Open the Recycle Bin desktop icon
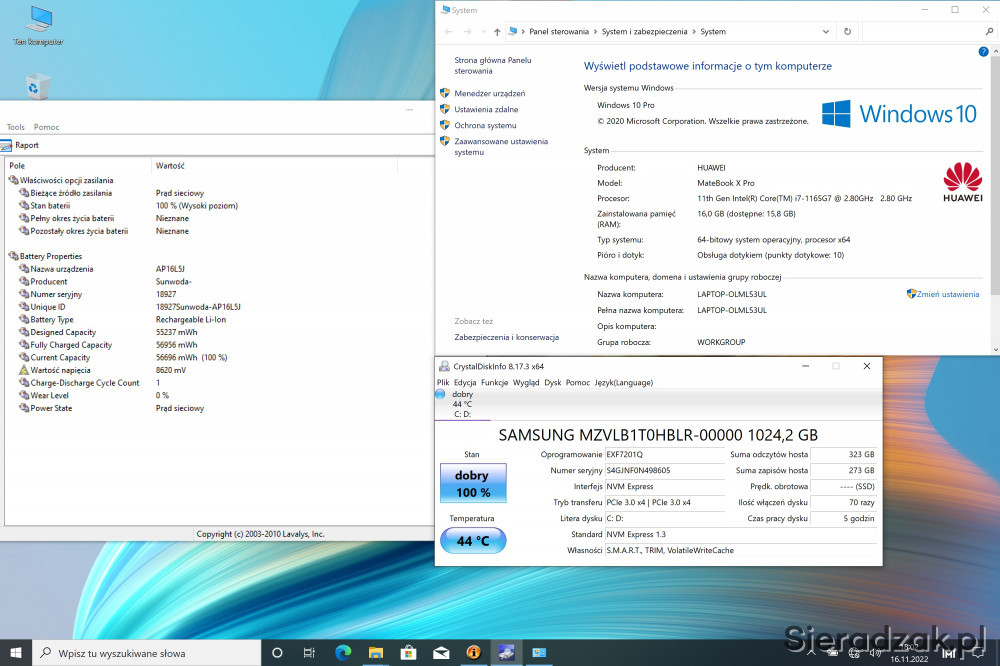 [38, 88]
